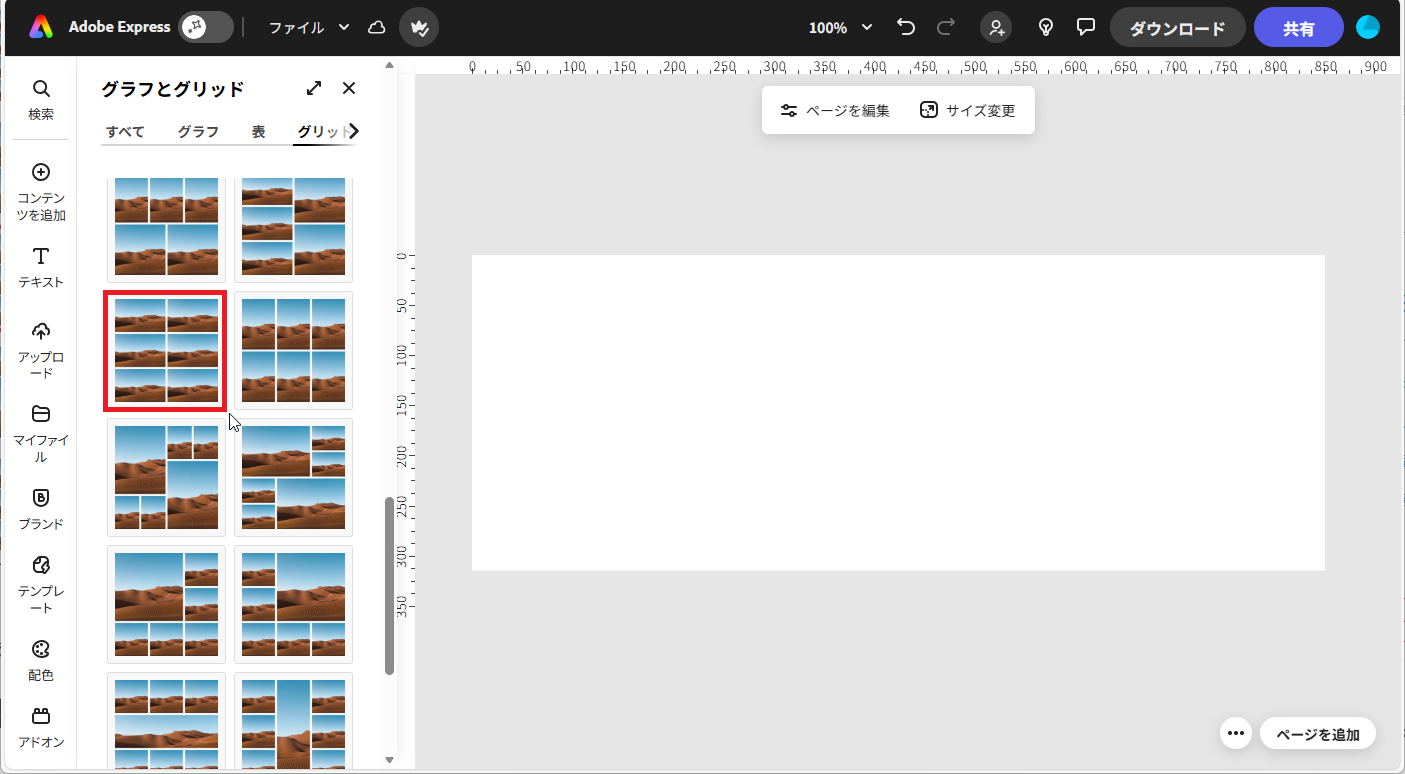
Task: Open the アップロード upload panel
Action: click(x=41, y=350)
